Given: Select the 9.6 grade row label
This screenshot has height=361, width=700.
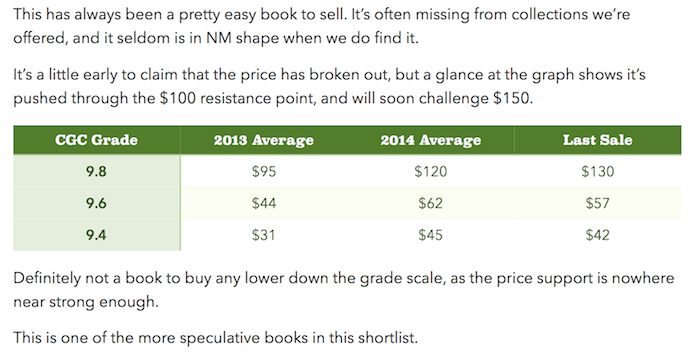Looking at the screenshot, I should (96, 203).
